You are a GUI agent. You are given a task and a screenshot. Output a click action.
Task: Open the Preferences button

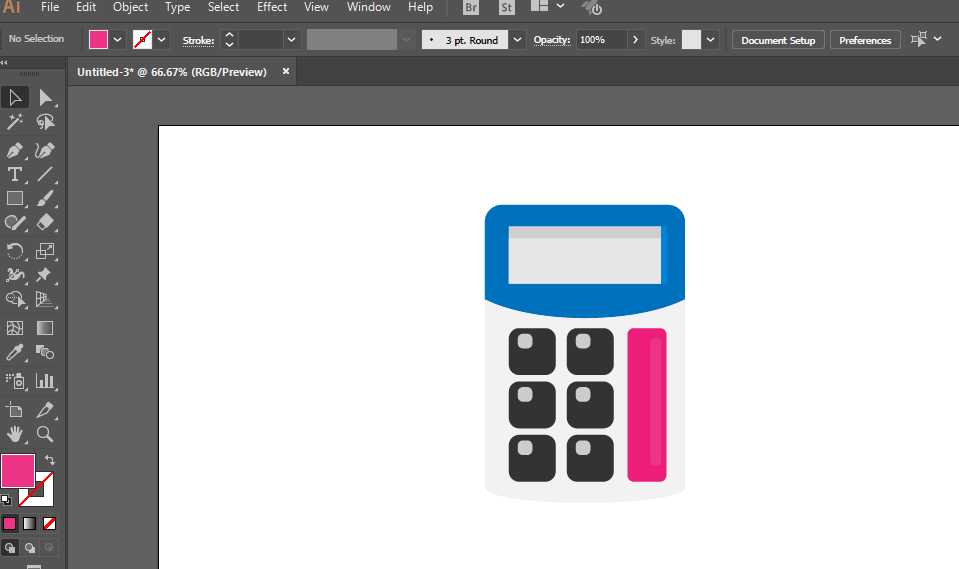tap(865, 40)
